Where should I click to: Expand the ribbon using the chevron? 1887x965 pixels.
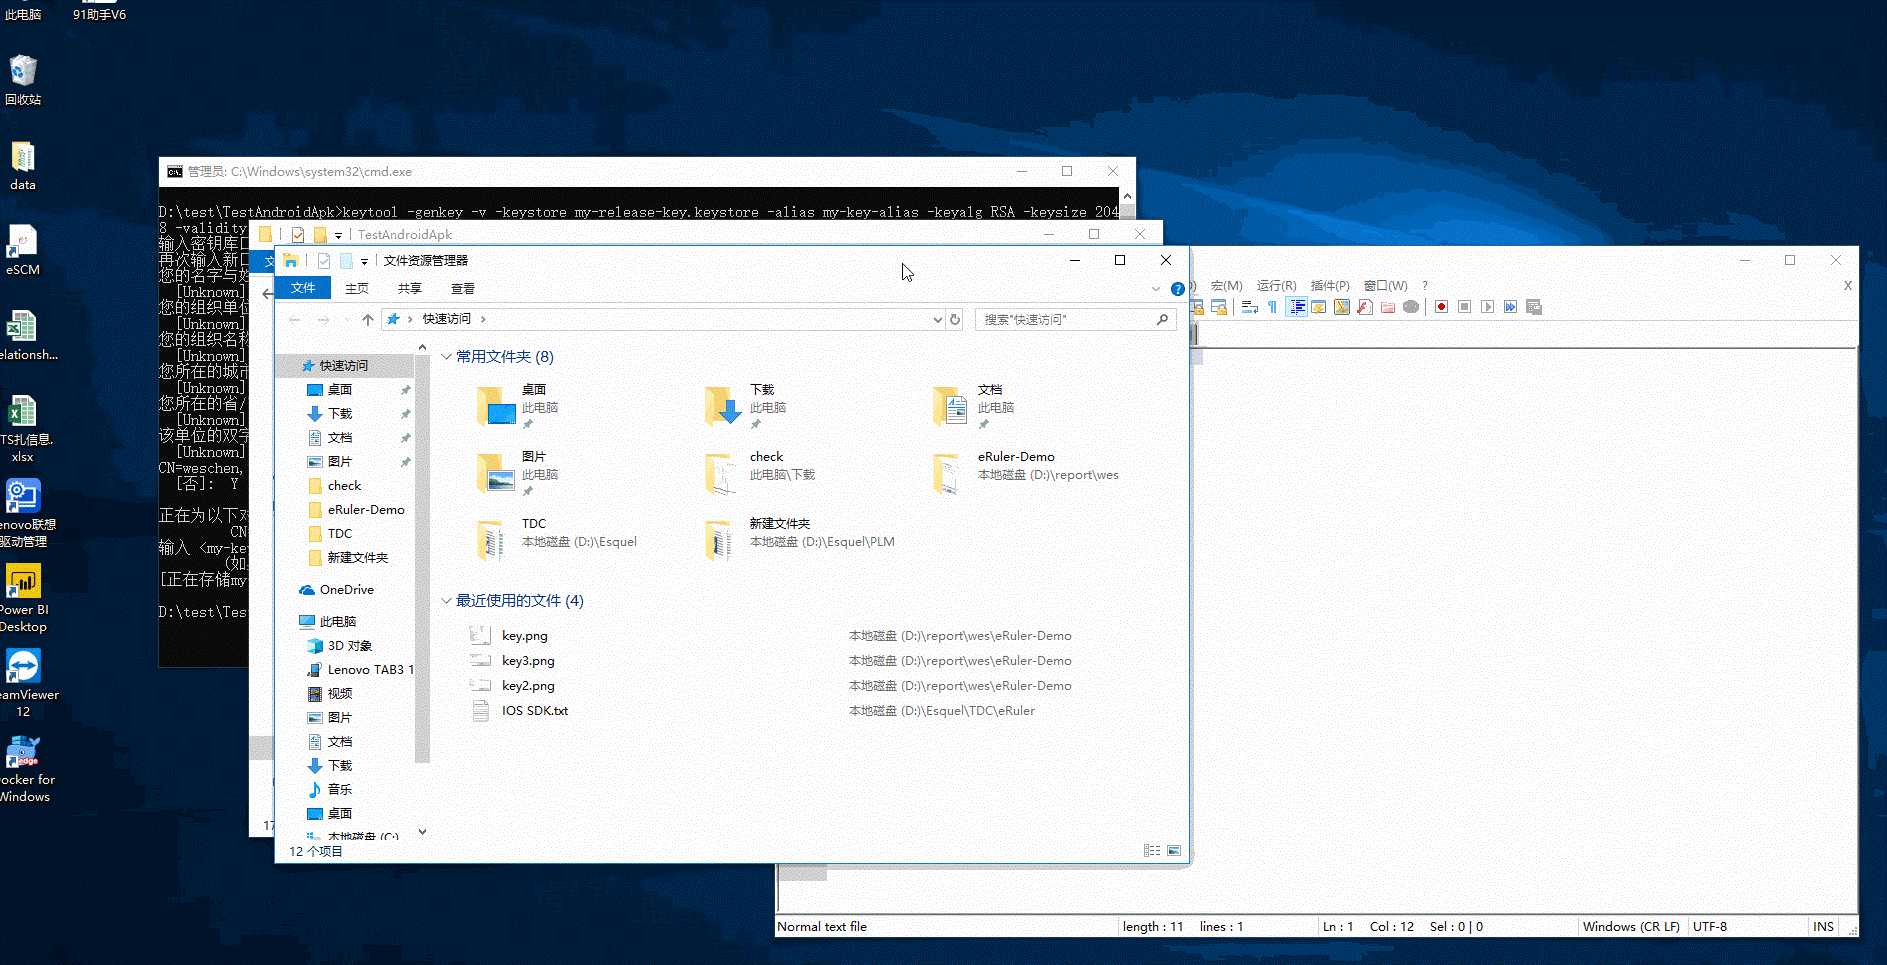pos(1156,289)
